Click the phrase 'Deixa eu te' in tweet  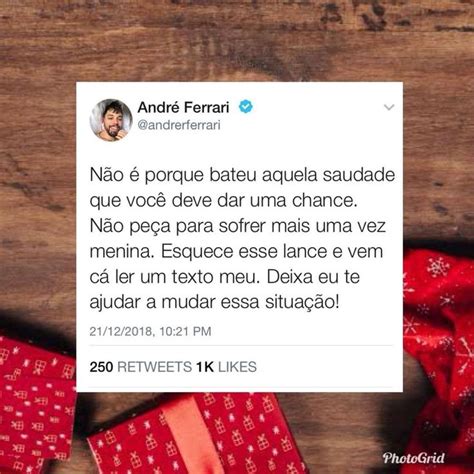click(x=313, y=277)
